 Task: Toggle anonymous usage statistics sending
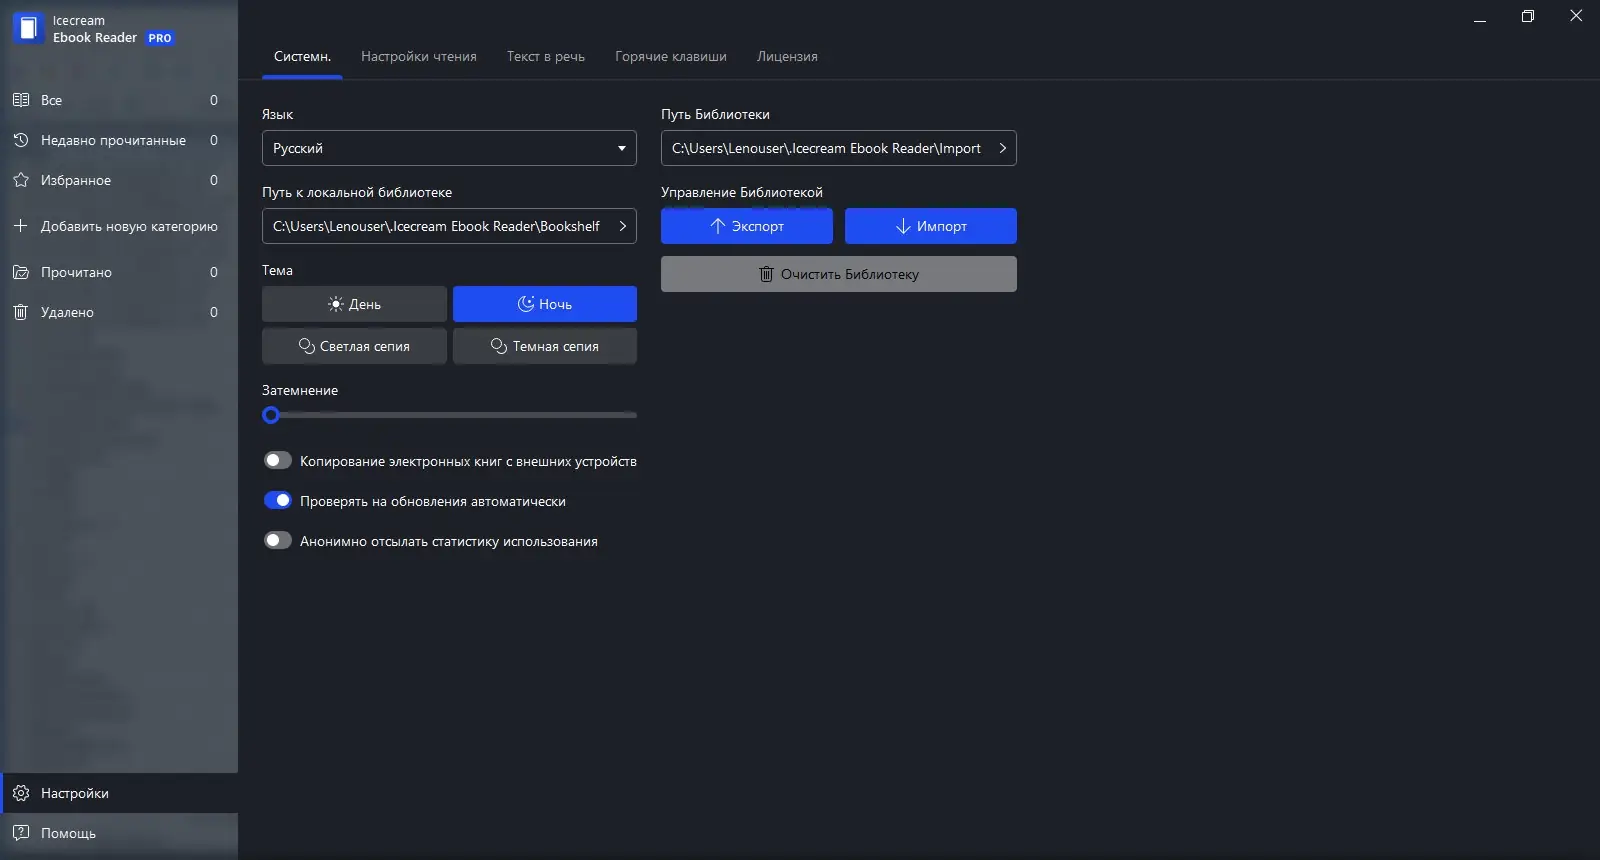click(x=277, y=540)
